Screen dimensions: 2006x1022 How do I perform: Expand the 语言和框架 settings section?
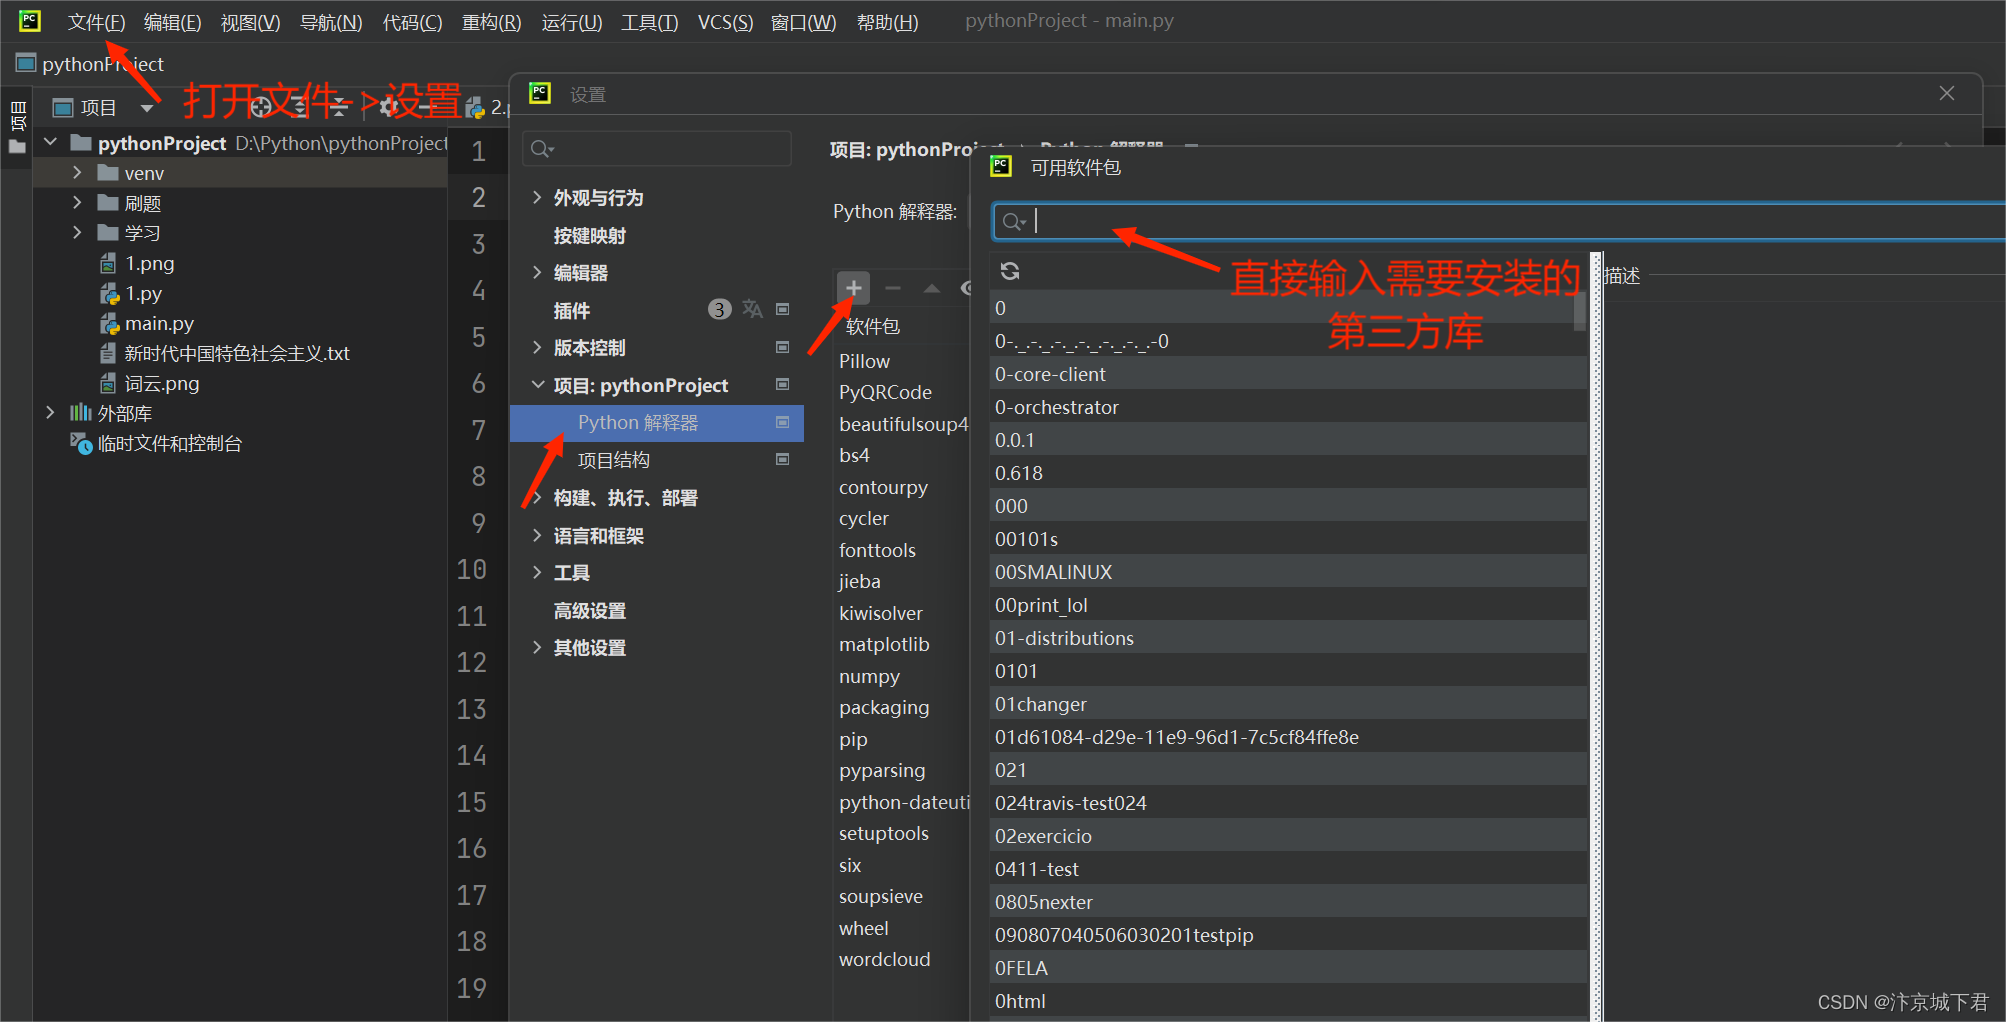tap(537, 535)
